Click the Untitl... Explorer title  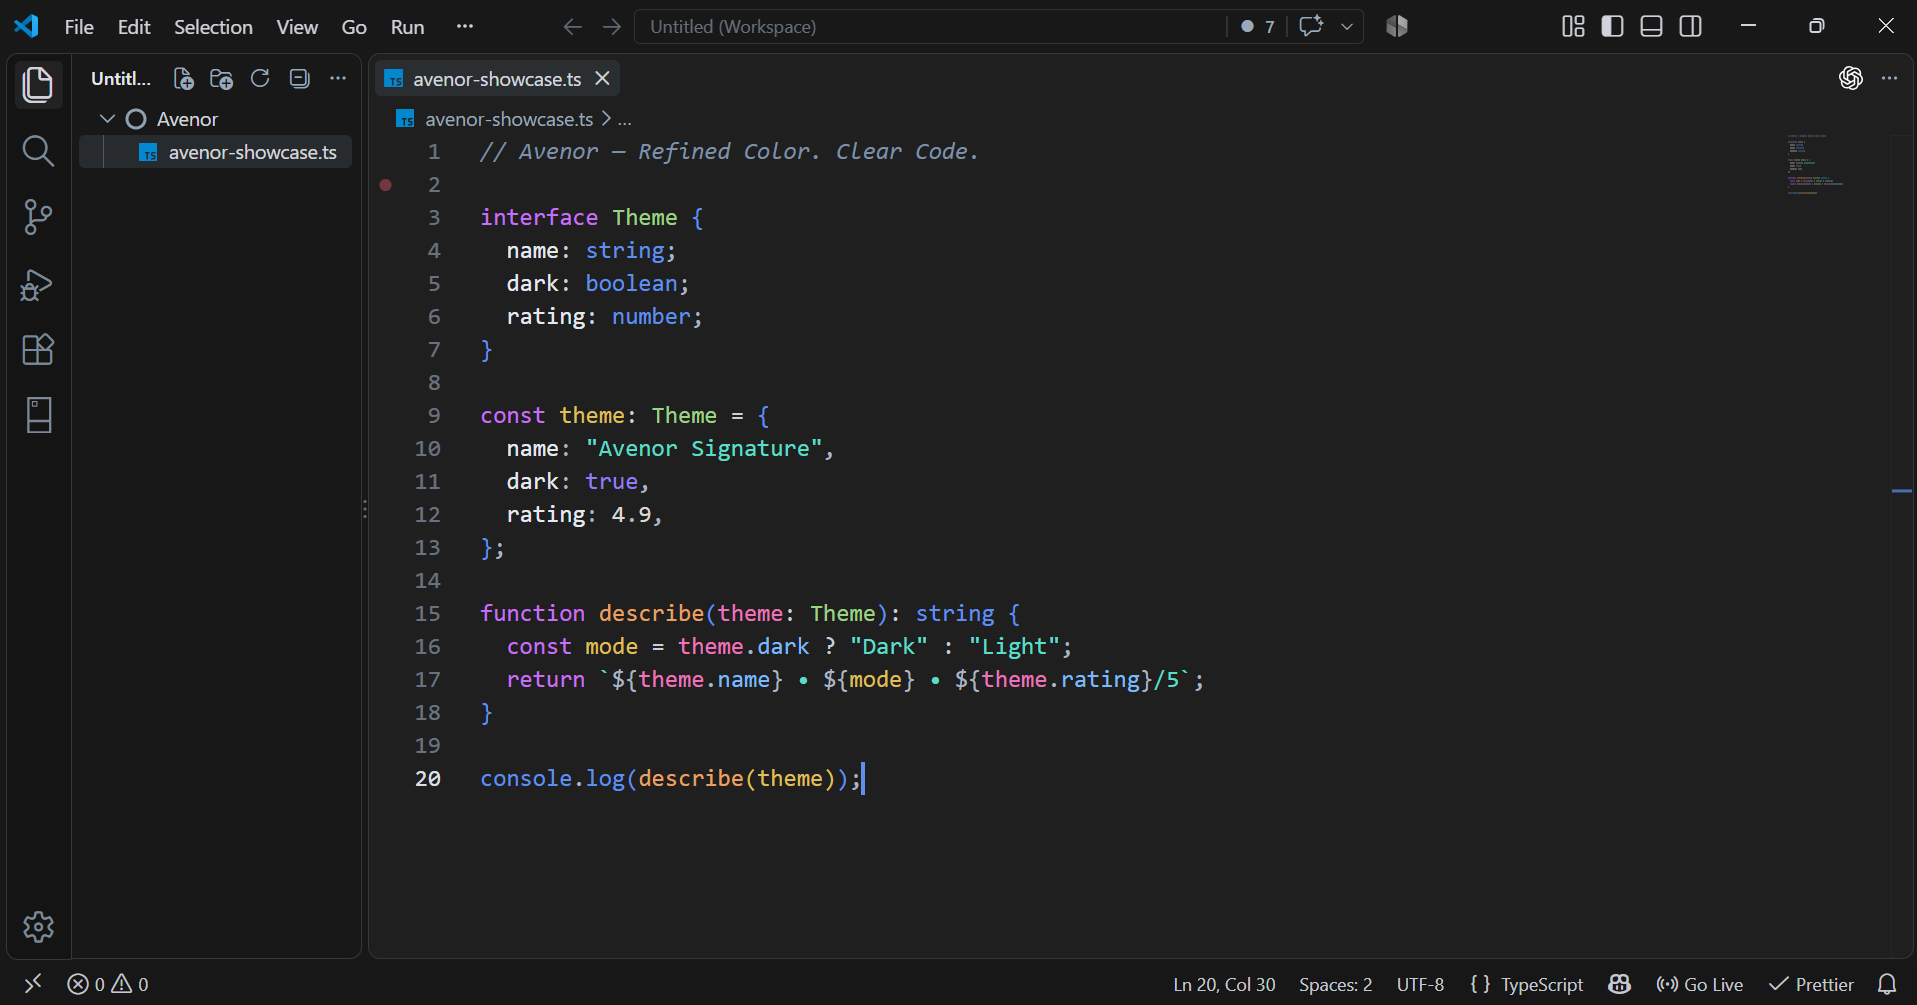pyautogui.click(x=121, y=78)
